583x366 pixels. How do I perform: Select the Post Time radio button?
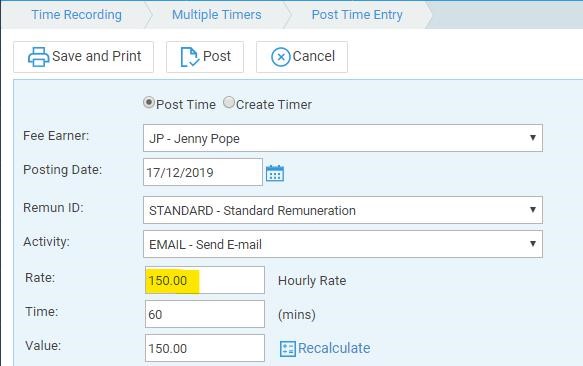pyautogui.click(x=149, y=103)
